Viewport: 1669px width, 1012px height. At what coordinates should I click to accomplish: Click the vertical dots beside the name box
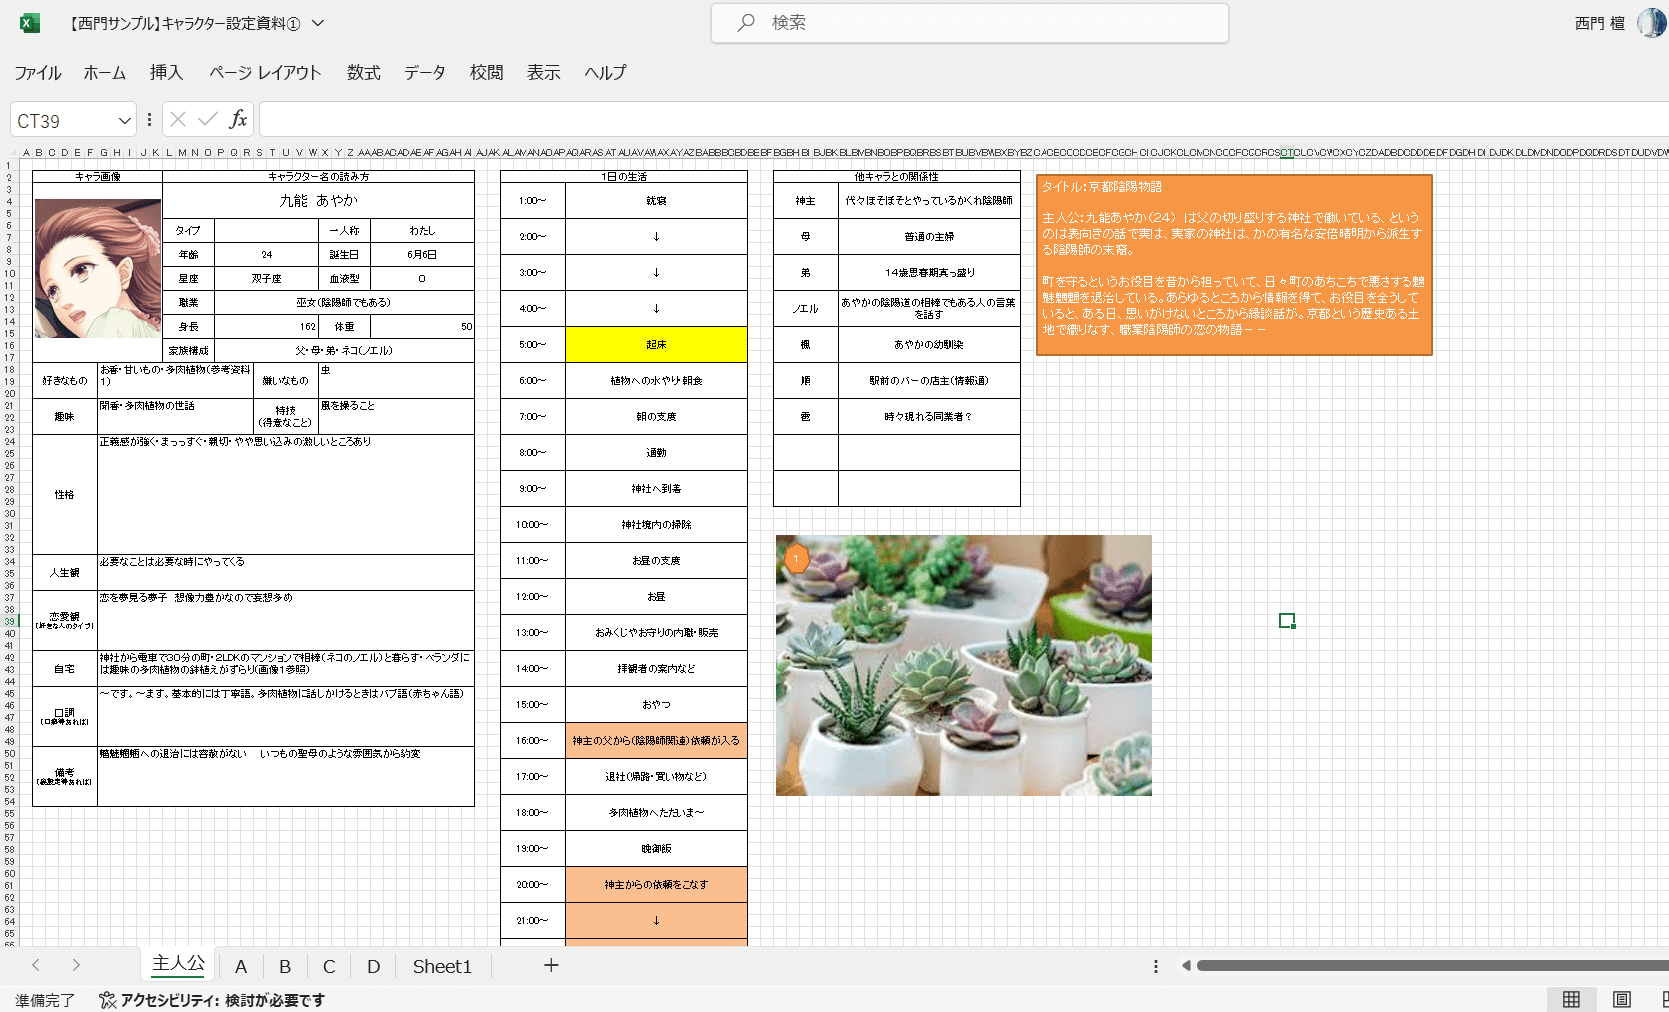149,120
